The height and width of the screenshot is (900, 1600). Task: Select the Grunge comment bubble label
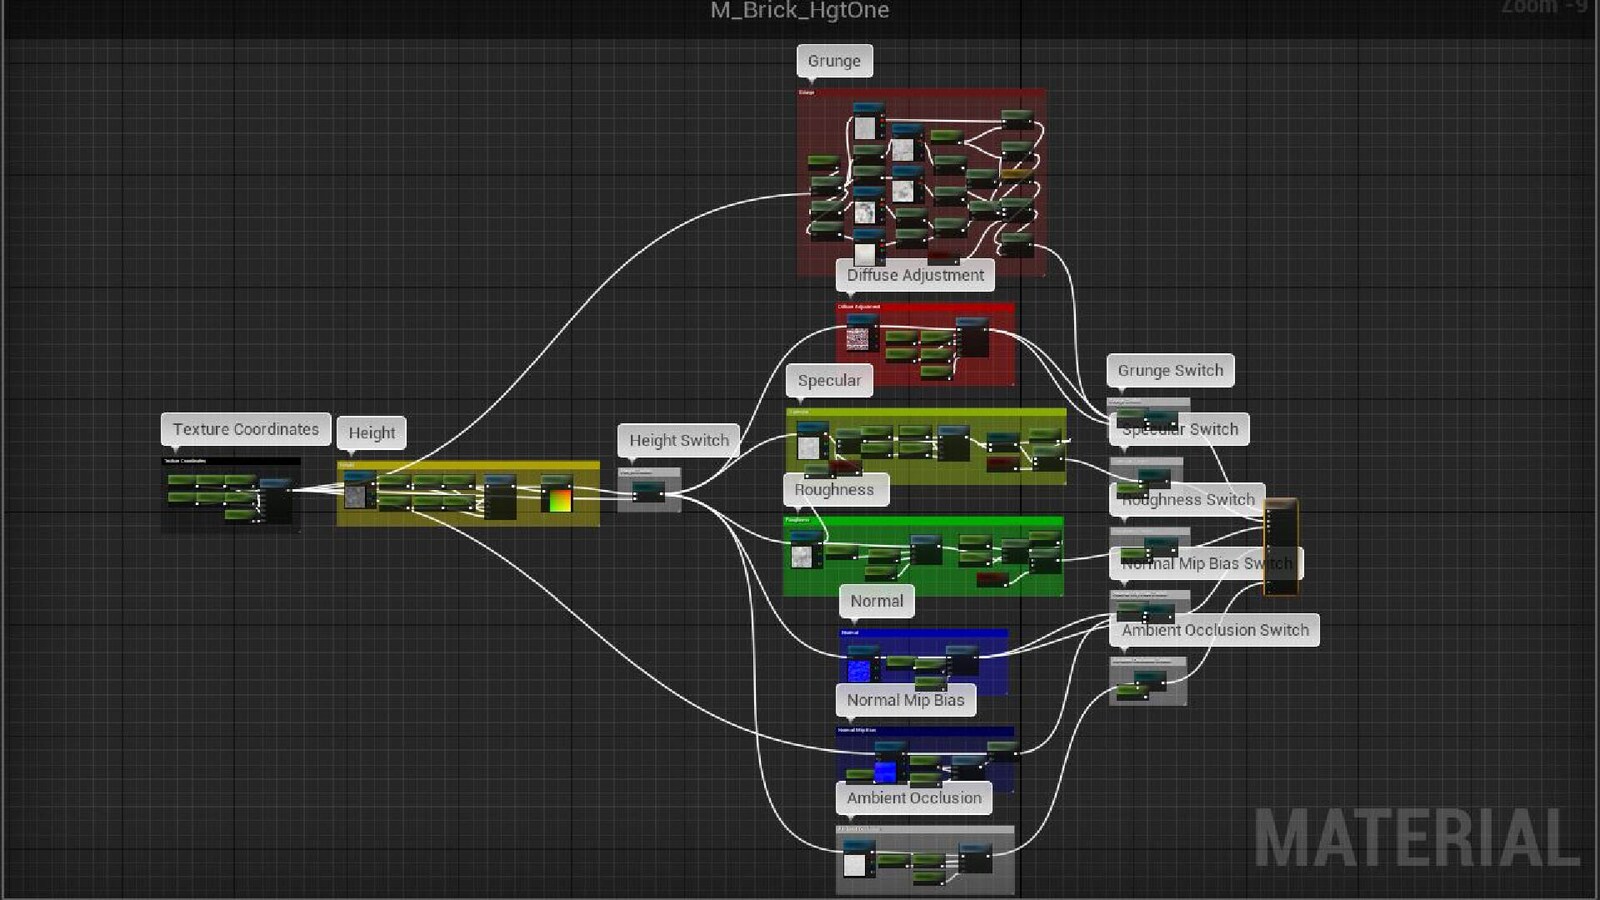[x=834, y=61]
